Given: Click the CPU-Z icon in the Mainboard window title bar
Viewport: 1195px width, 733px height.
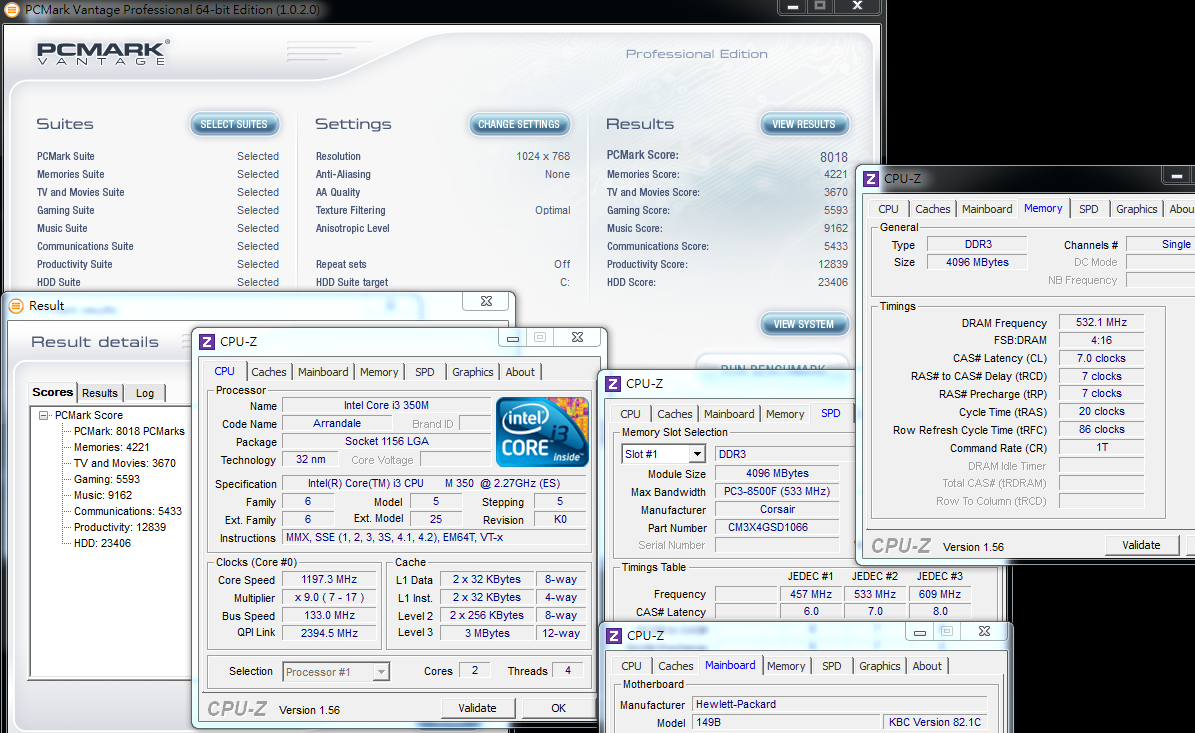Looking at the screenshot, I should tap(614, 635).
